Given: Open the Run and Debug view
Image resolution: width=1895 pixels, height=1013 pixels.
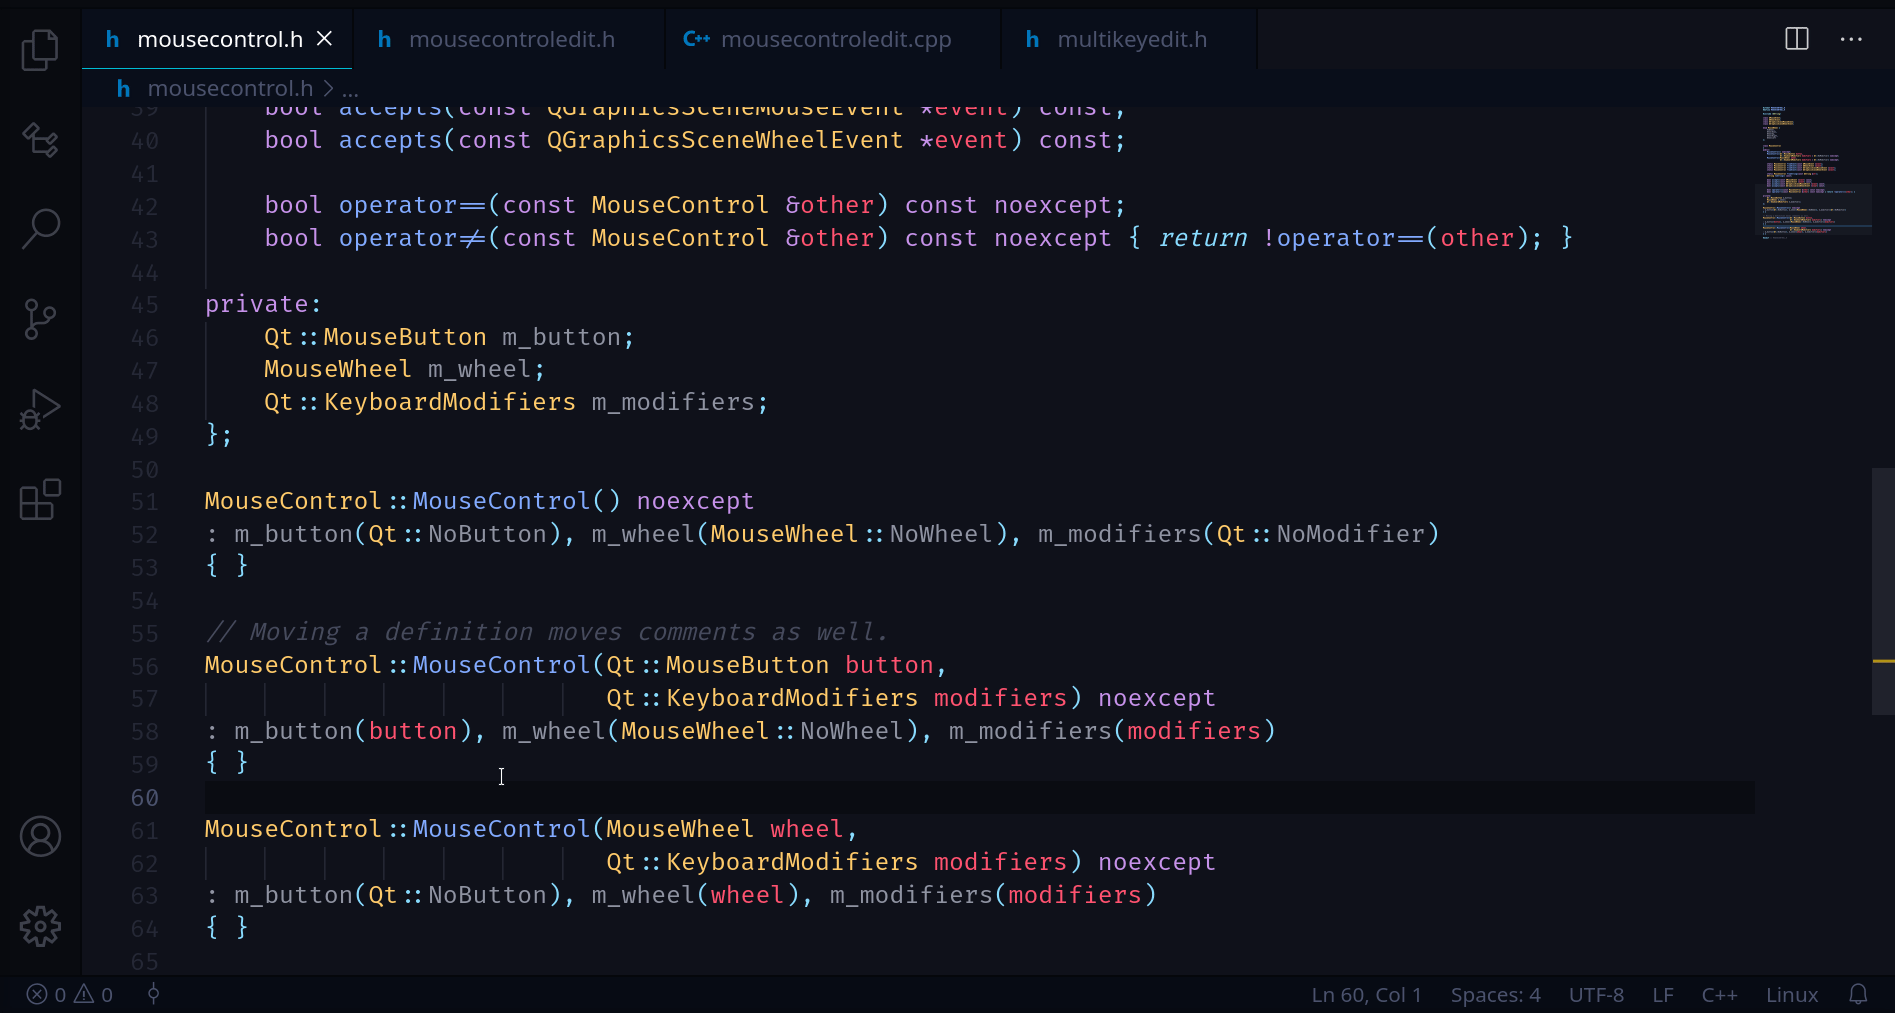Looking at the screenshot, I should [40, 409].
